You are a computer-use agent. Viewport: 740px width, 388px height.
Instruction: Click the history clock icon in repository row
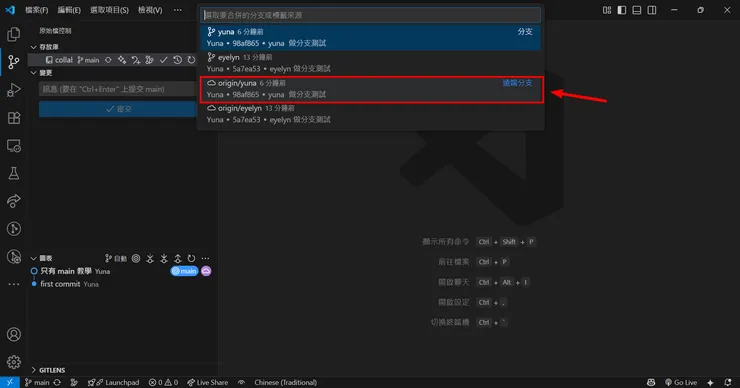[177, 60]
